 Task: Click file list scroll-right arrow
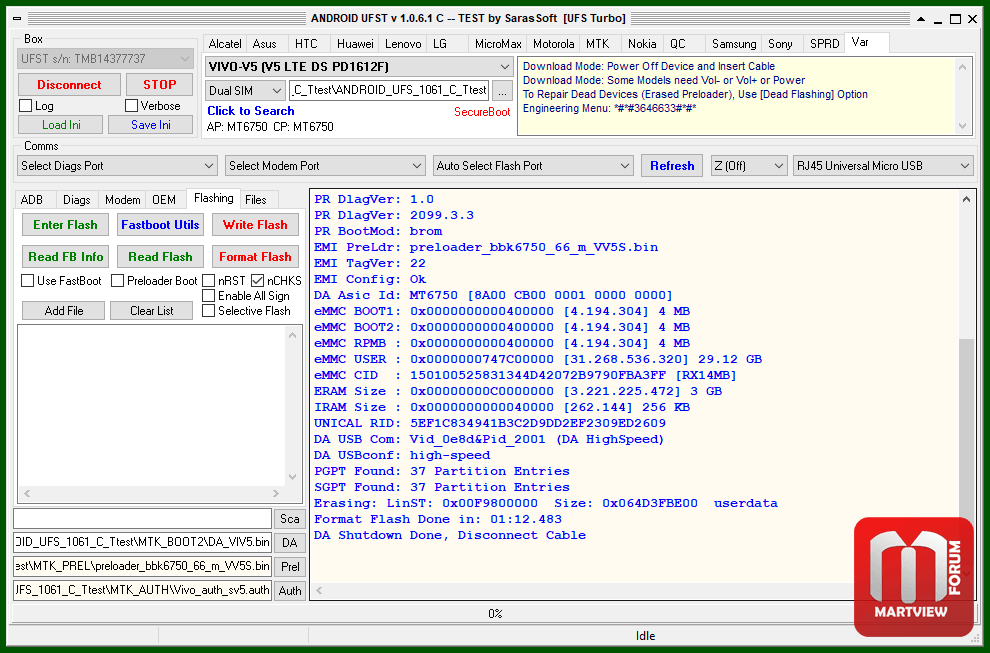(x=276, y=493)
